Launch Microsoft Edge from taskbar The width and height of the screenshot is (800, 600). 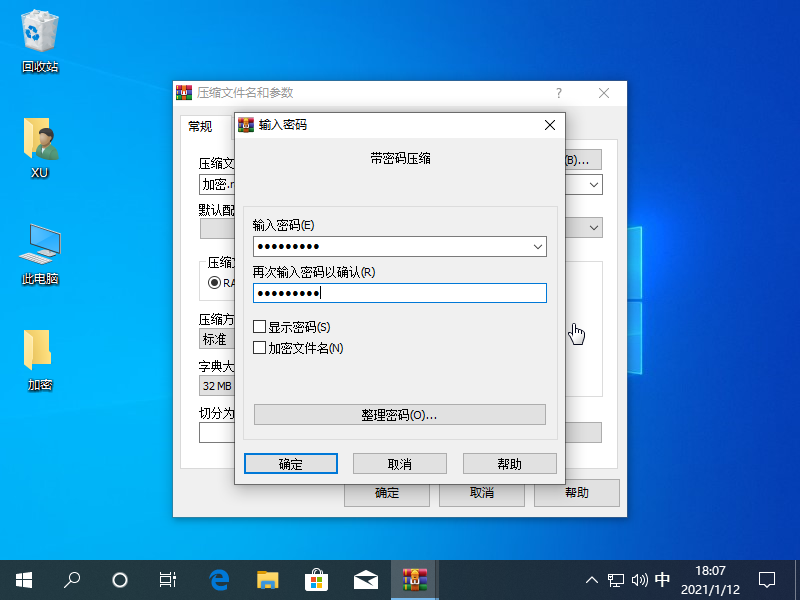219,579
